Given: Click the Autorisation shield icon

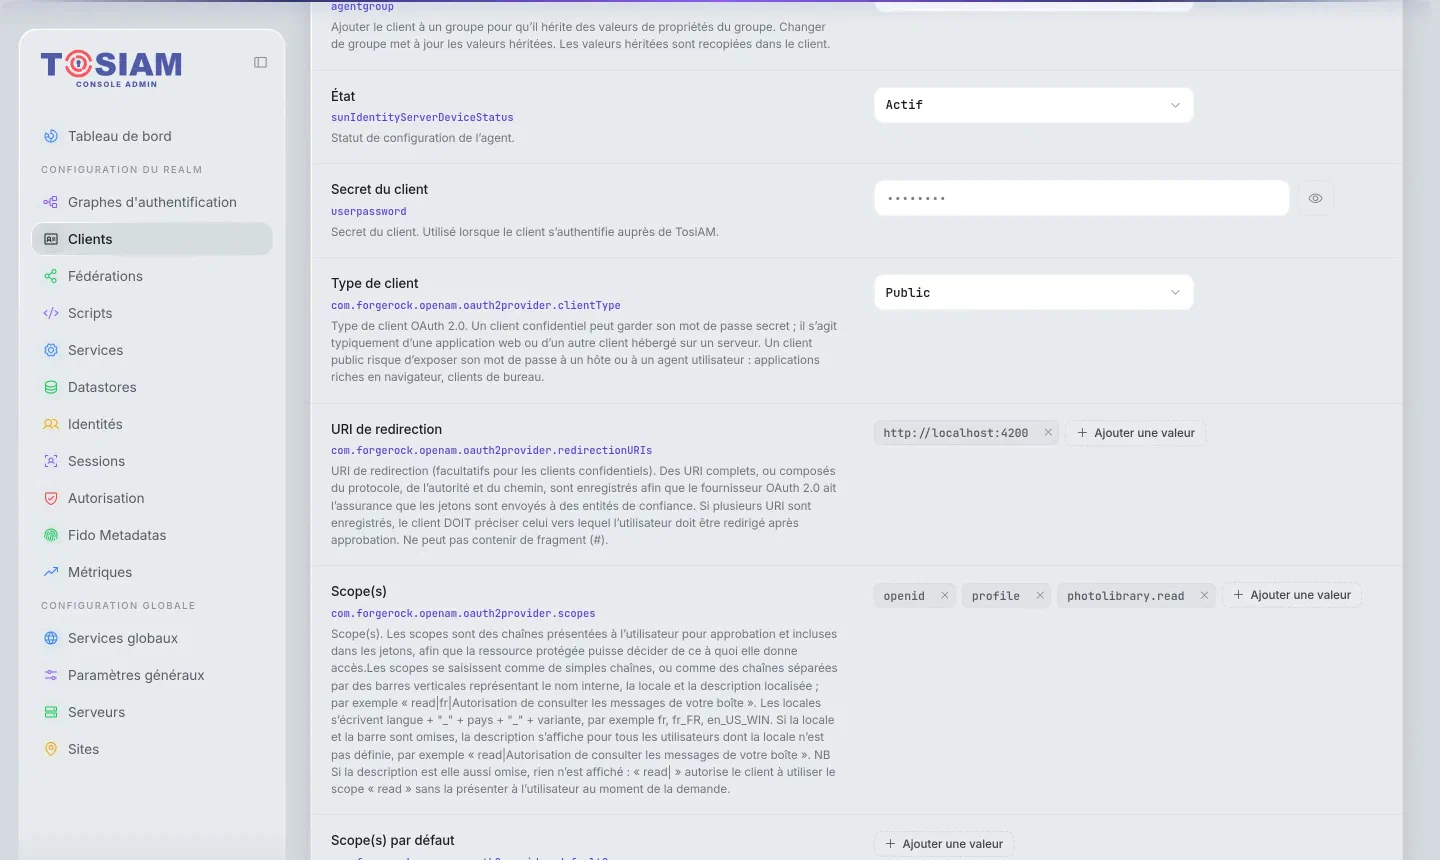Looking at the screenshot, I should pos(51,498).
